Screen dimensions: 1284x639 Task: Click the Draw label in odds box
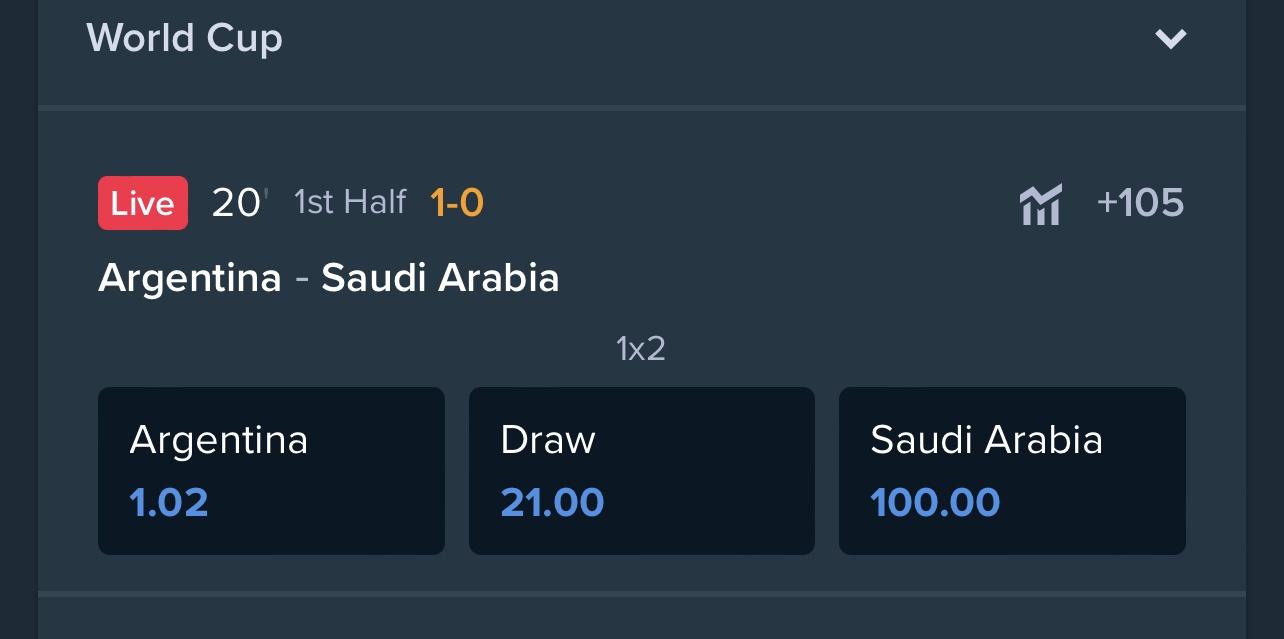[548, 440]
